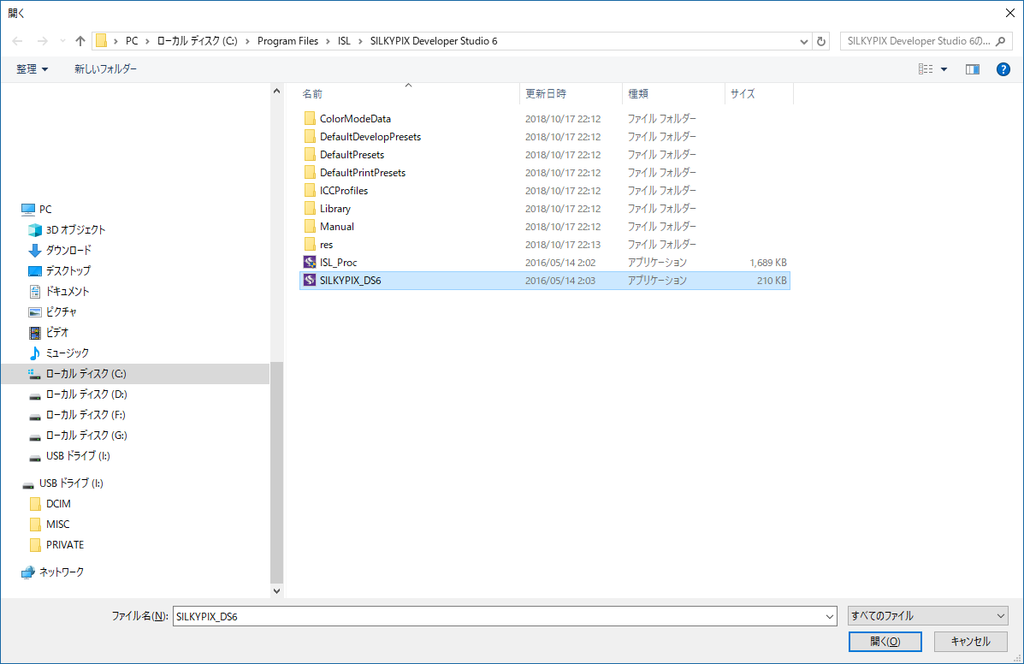Sort by 種類 column header

click(673, 94)
